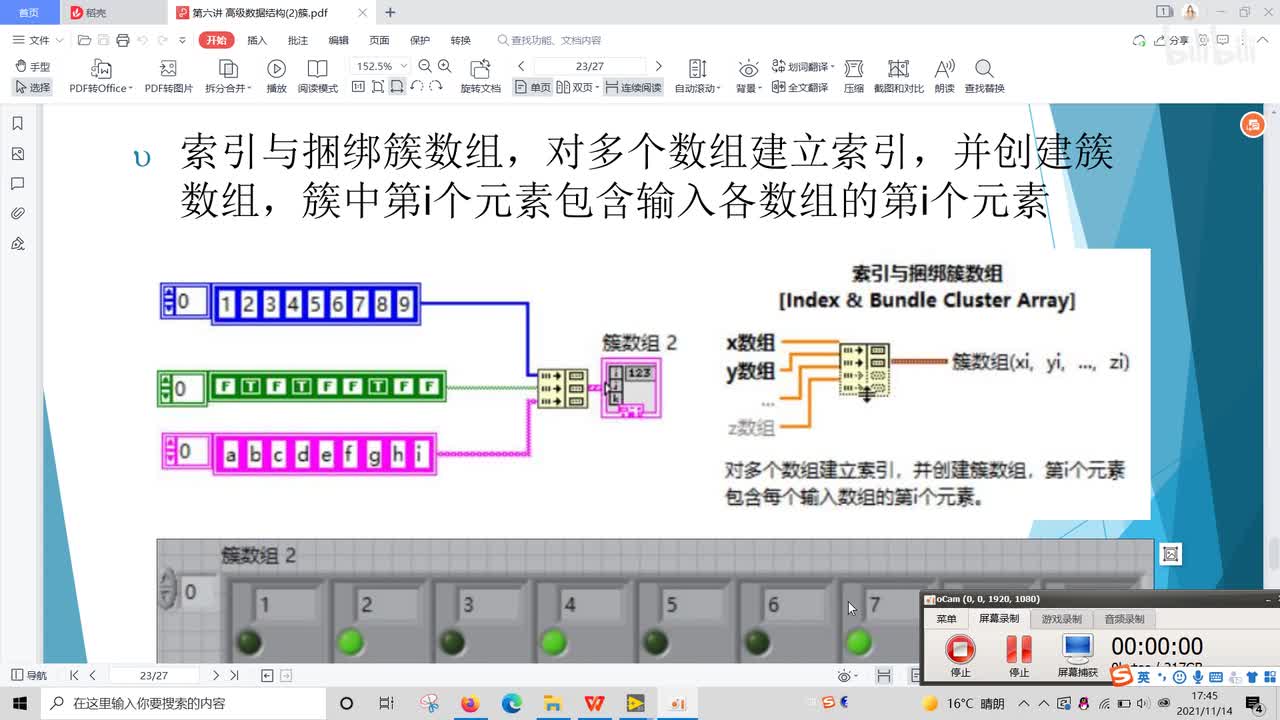The image size is (1280, 720).
Task: Go to previous page in the ribbon
Action: 521,66
